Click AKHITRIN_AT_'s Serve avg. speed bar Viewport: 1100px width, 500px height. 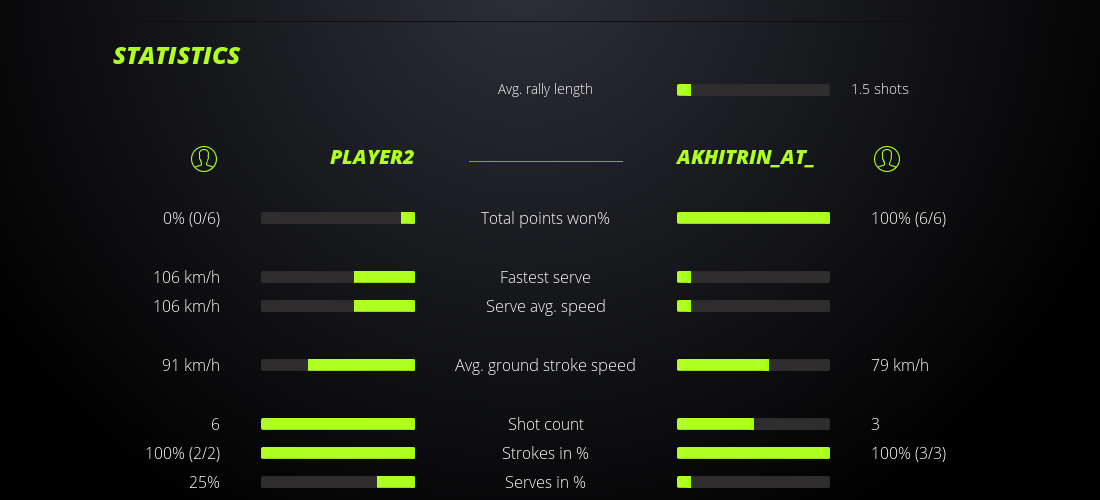(x=753, y=306)
